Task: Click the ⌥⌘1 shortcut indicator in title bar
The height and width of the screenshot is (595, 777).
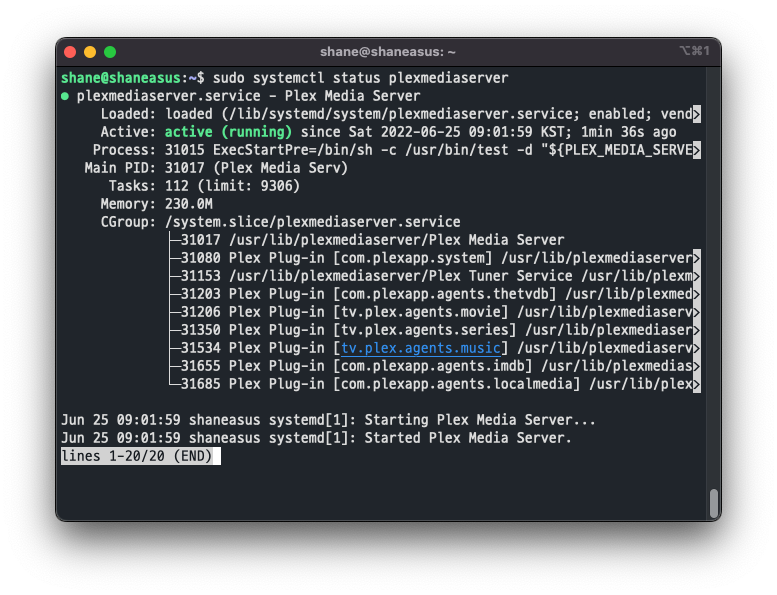Action: 694,51
